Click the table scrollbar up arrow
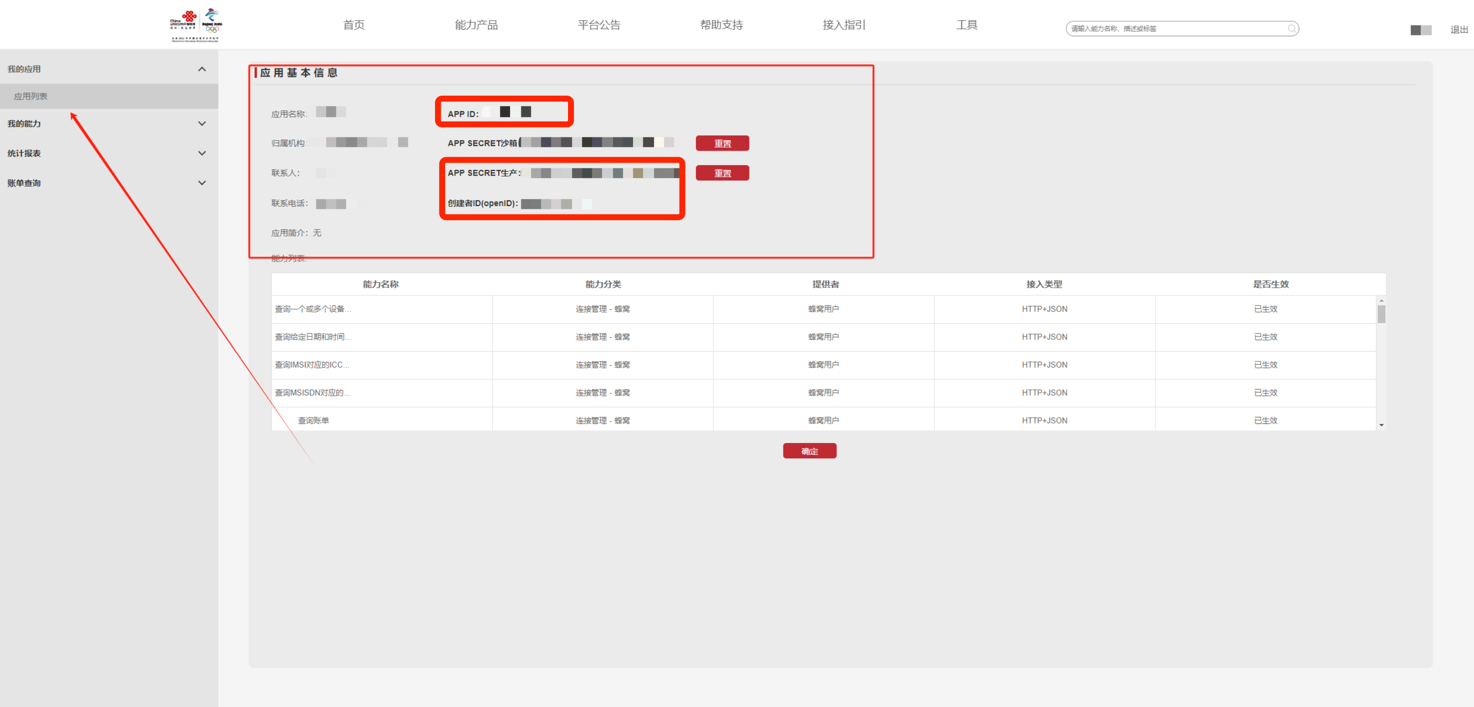 click(x=1381, y=301)
